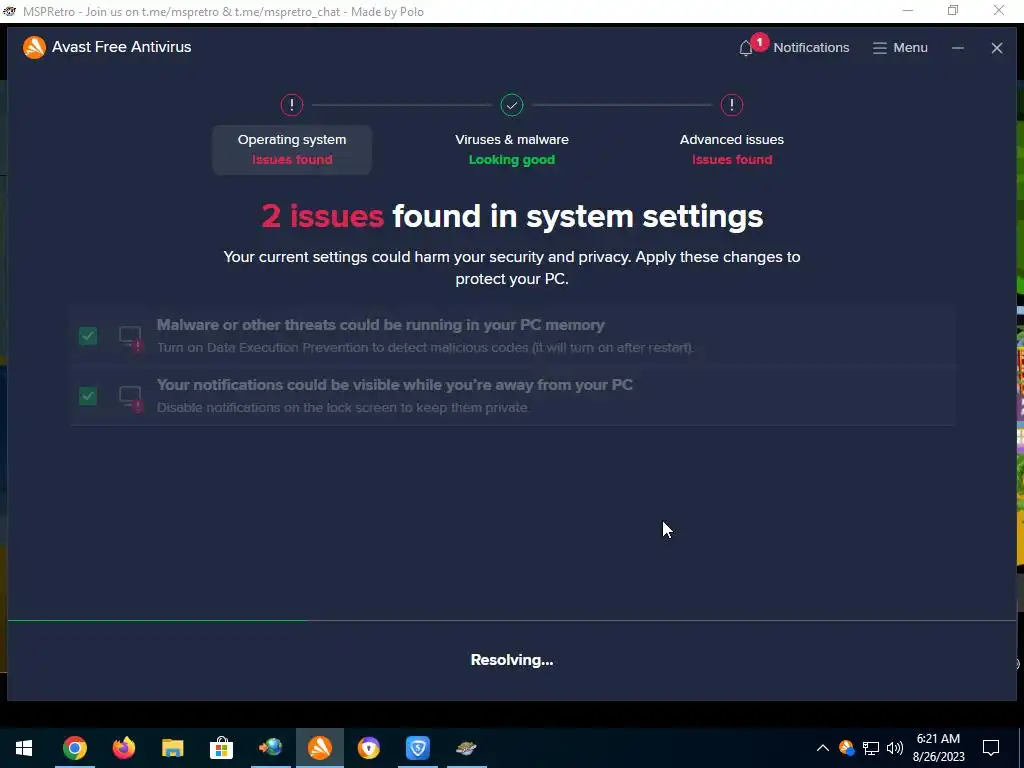
Task: Click 'Malware or other threats' issue title
Action: coord(381,325)
